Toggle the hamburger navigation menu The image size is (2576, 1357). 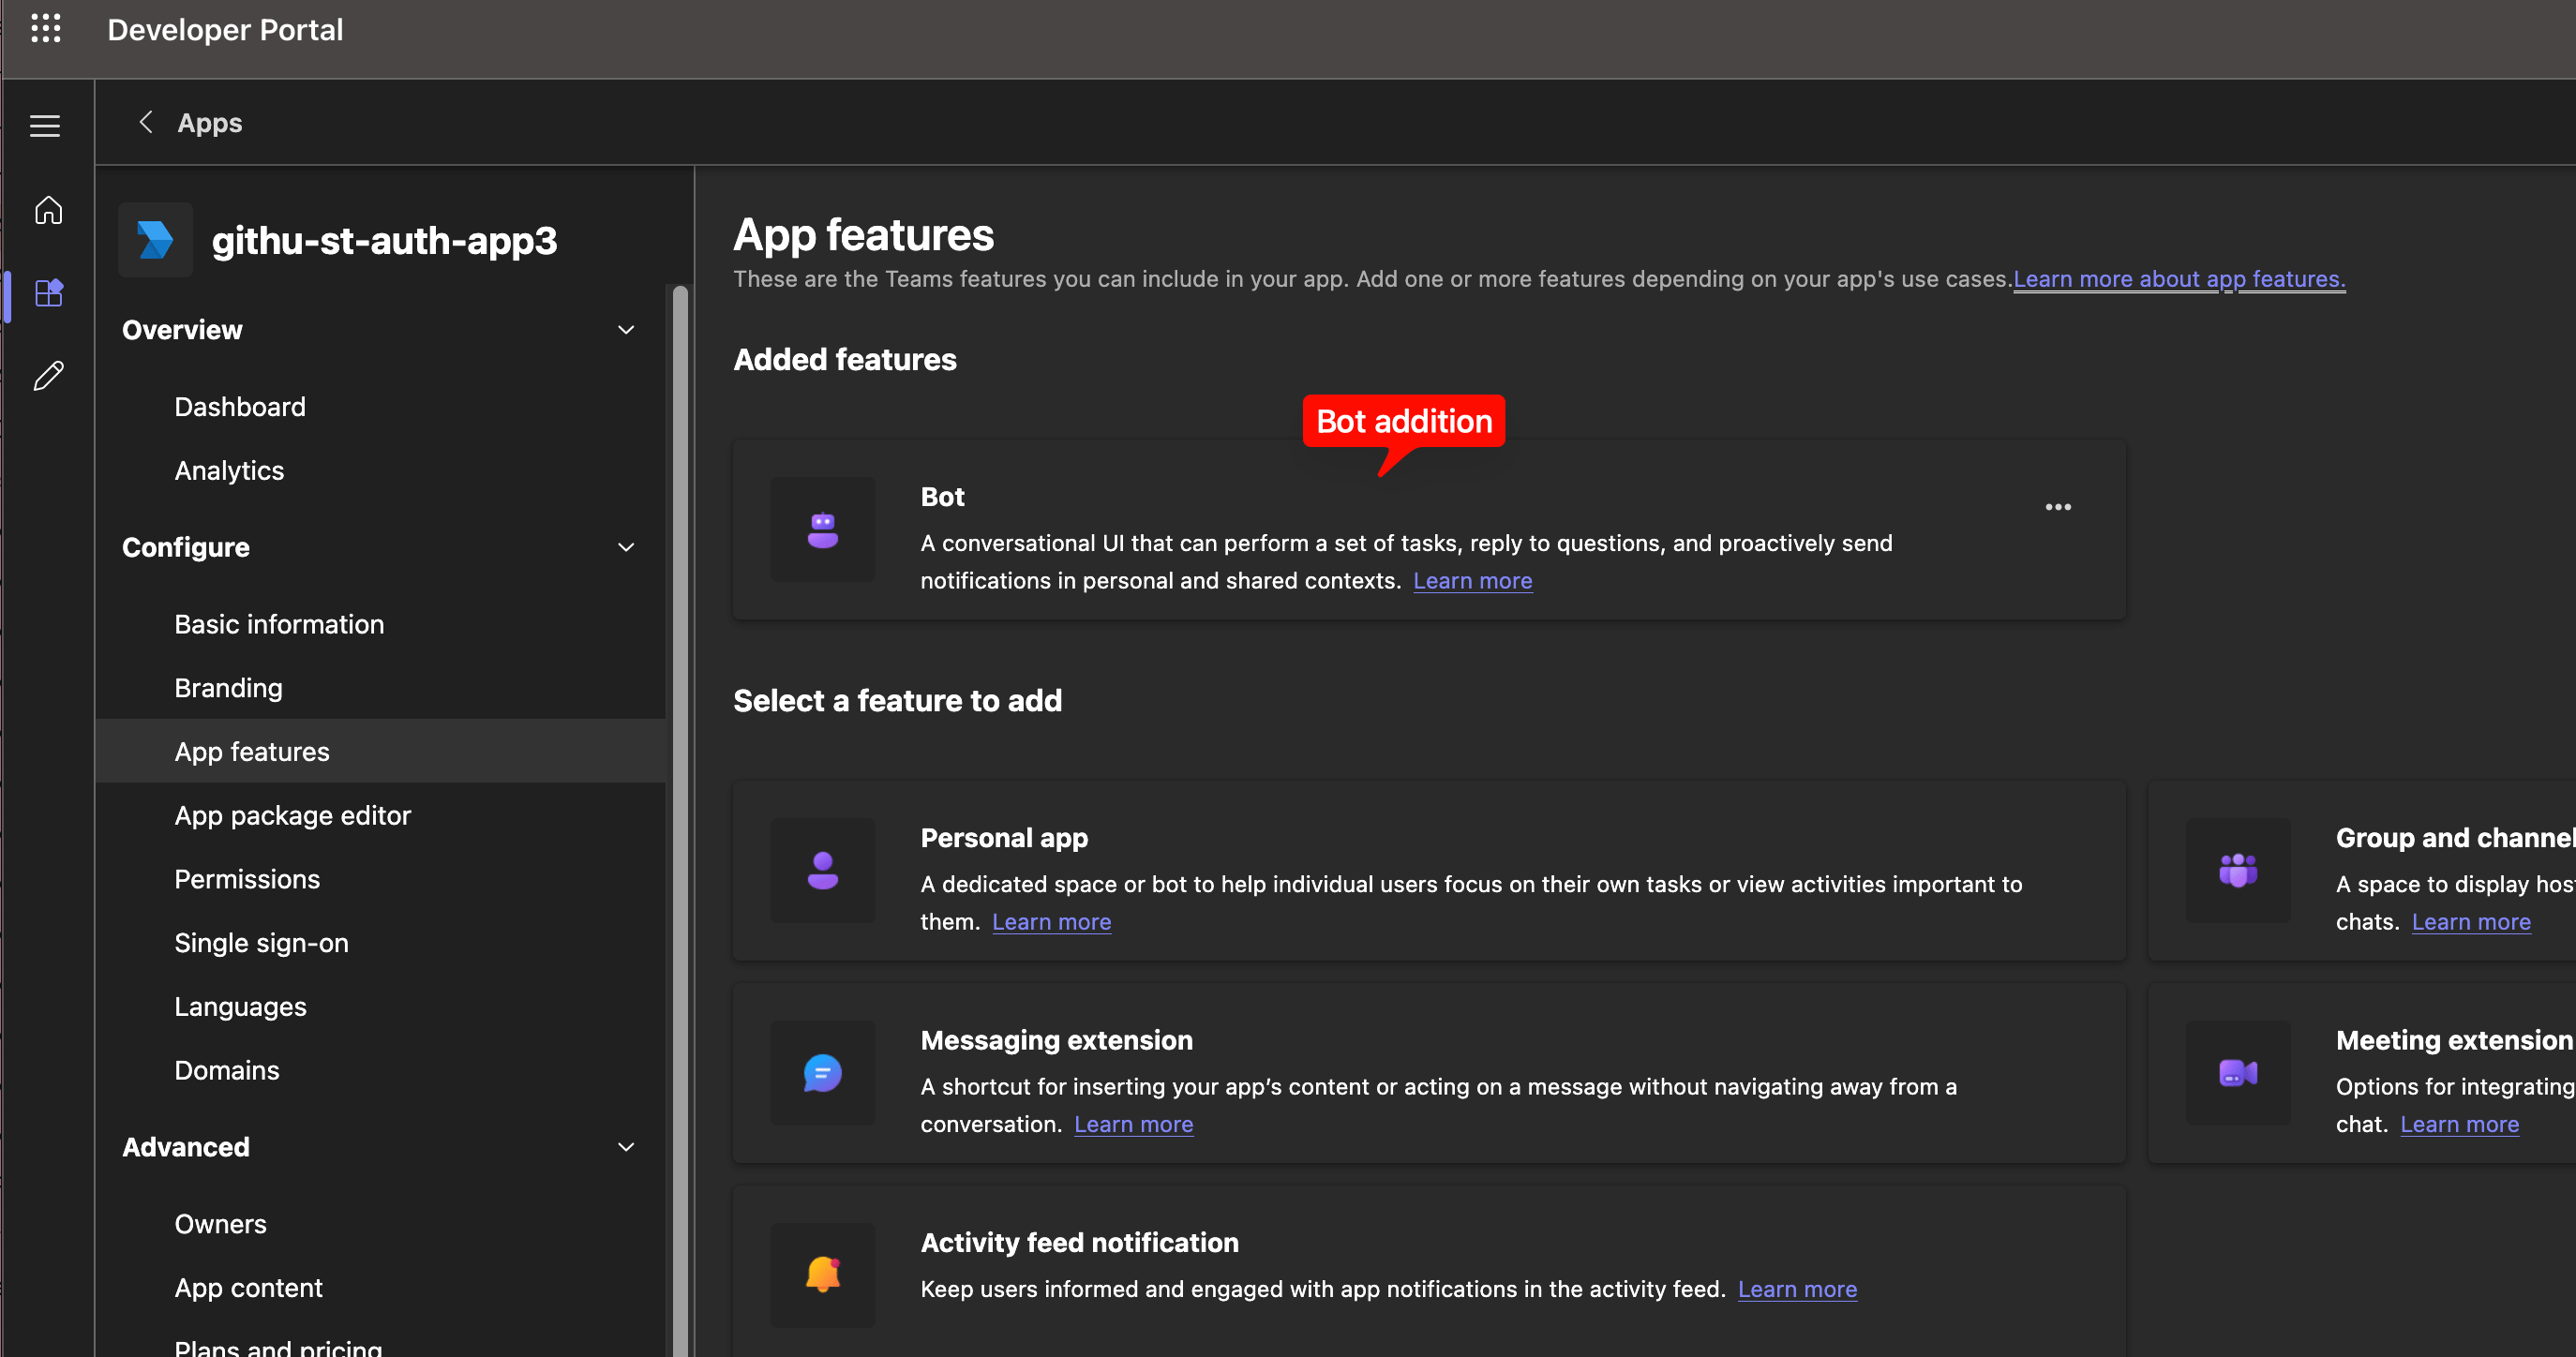point(45,126)
